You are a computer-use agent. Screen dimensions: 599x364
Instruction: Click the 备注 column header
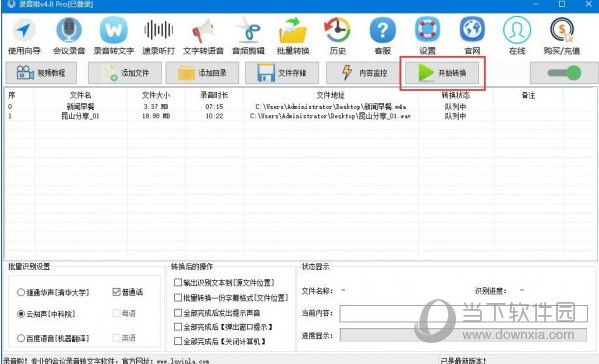[528, 95]
